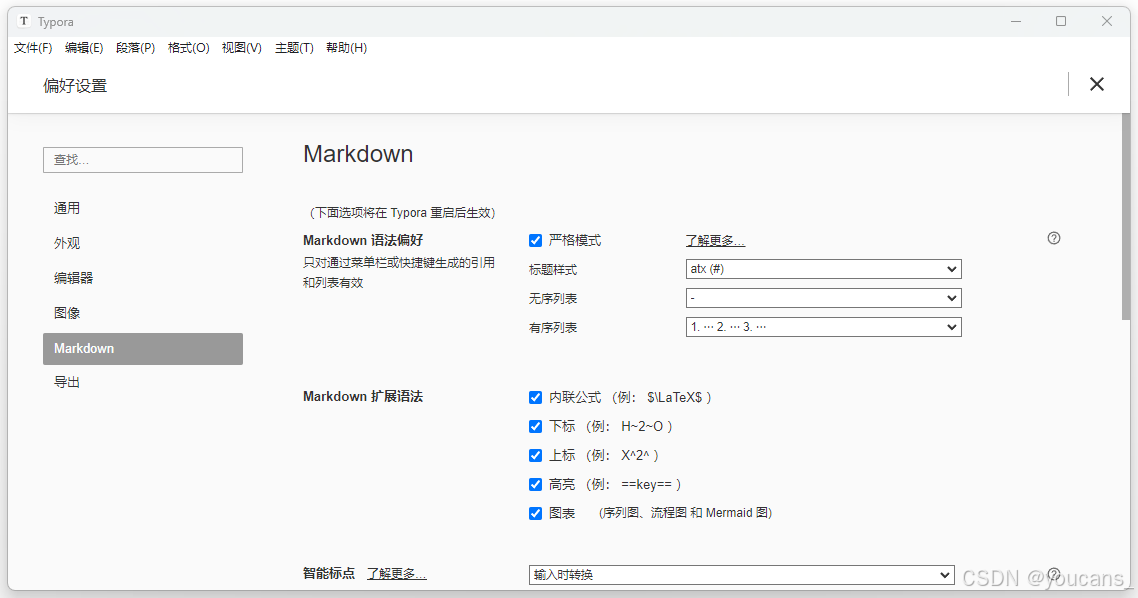Toggle the 高亮 highlight checkbox
This screenshot has height=598, width=1138.
click(536, 484)
